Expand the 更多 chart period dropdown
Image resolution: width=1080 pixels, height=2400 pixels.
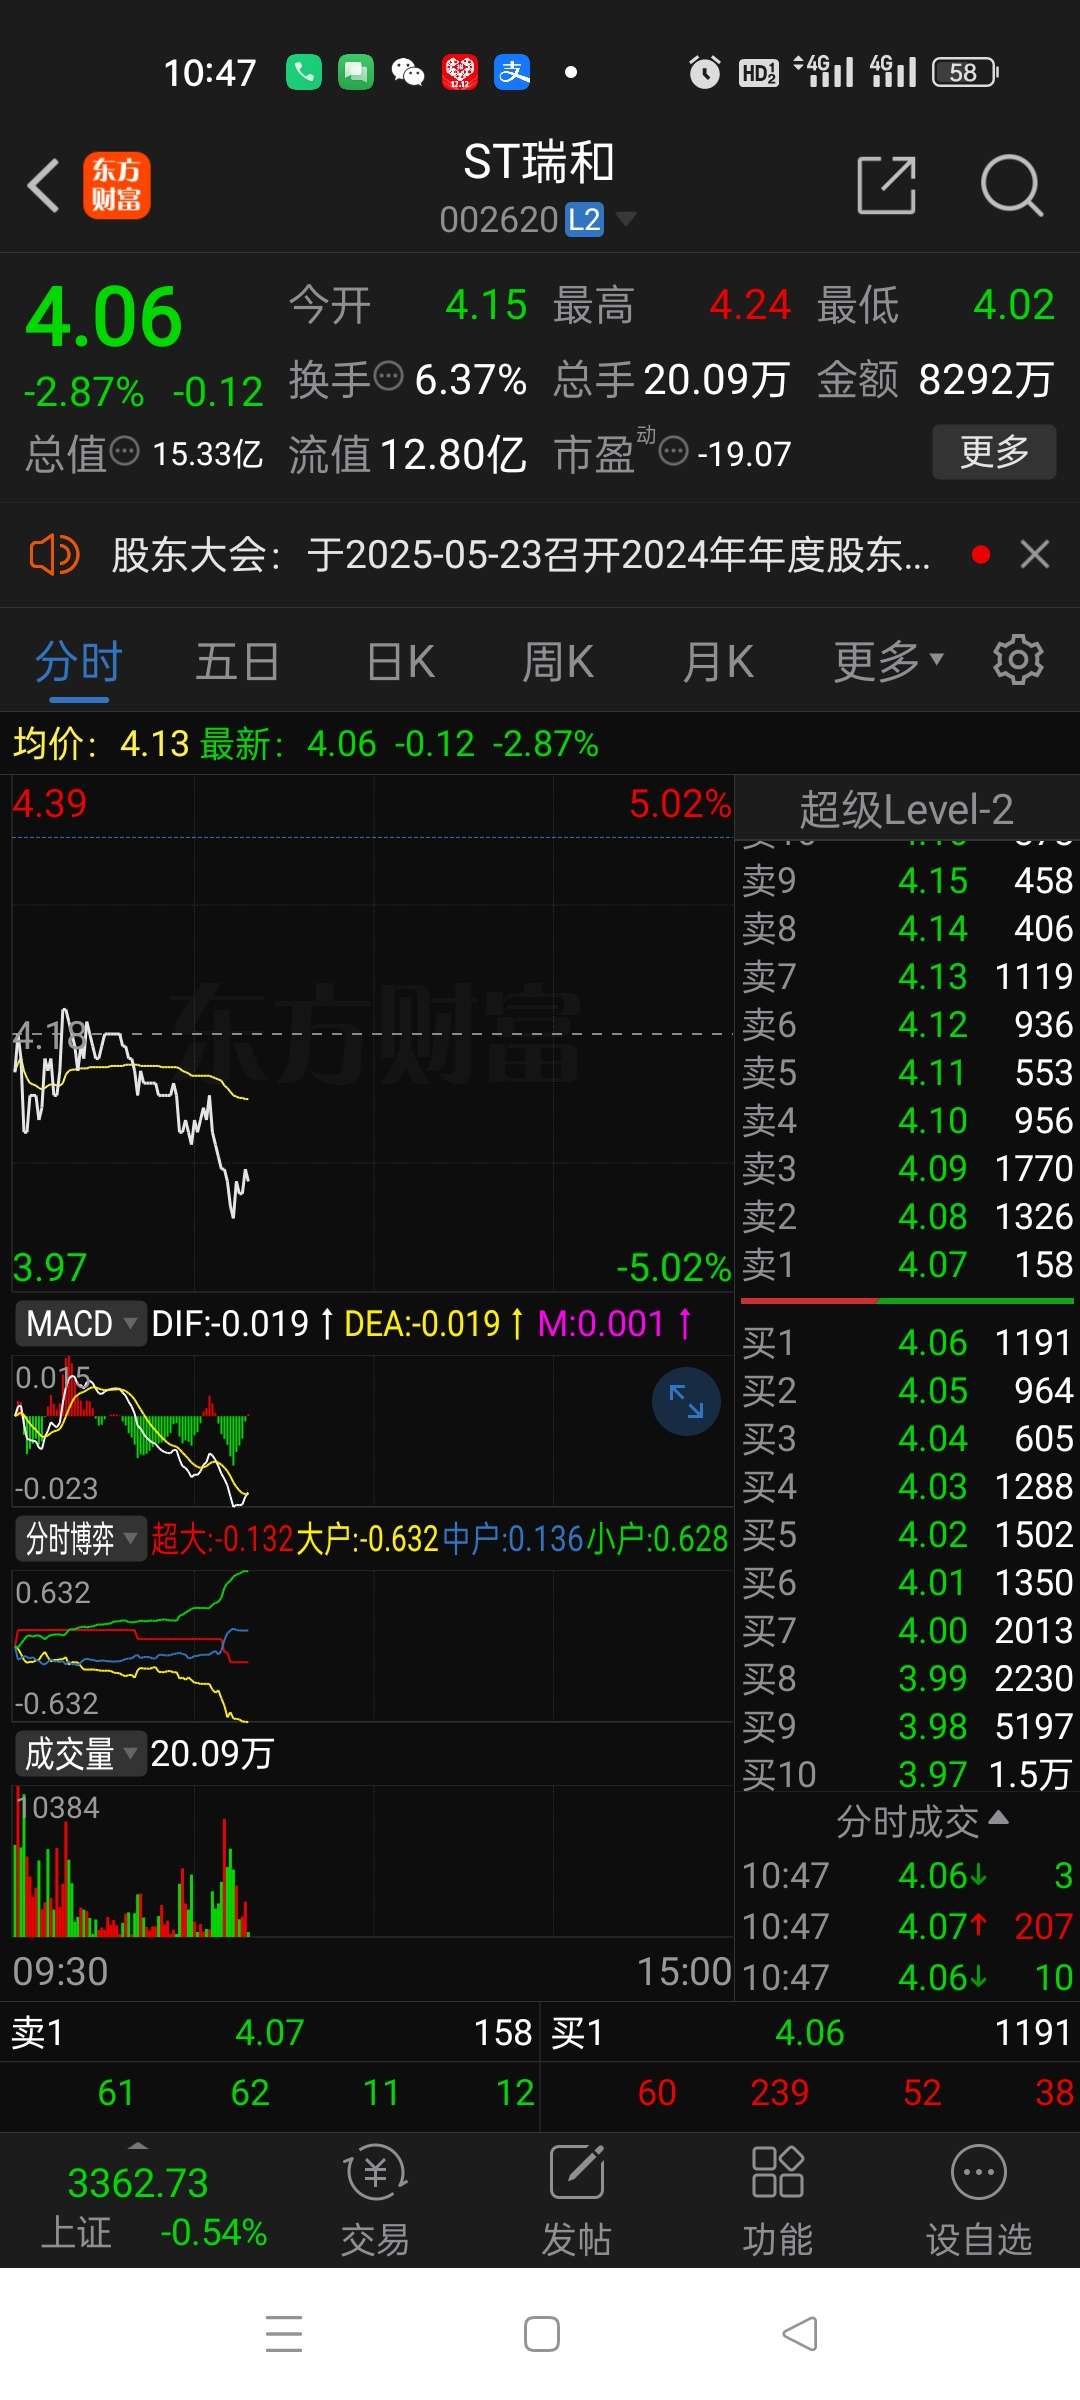889,662
